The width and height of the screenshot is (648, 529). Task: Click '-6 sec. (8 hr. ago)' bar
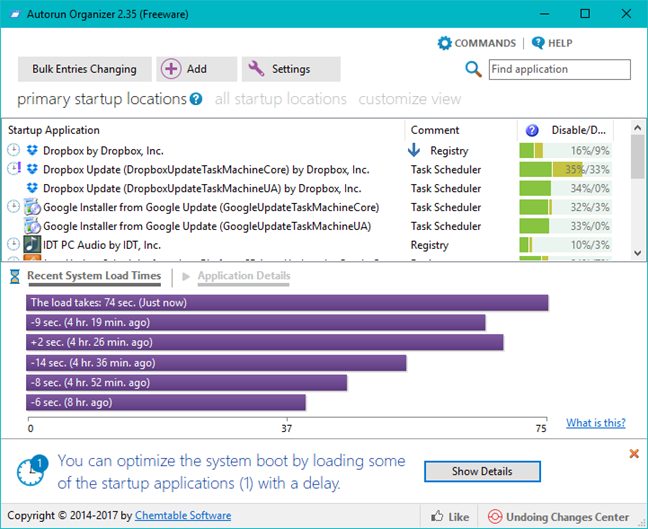click(166, 403)
